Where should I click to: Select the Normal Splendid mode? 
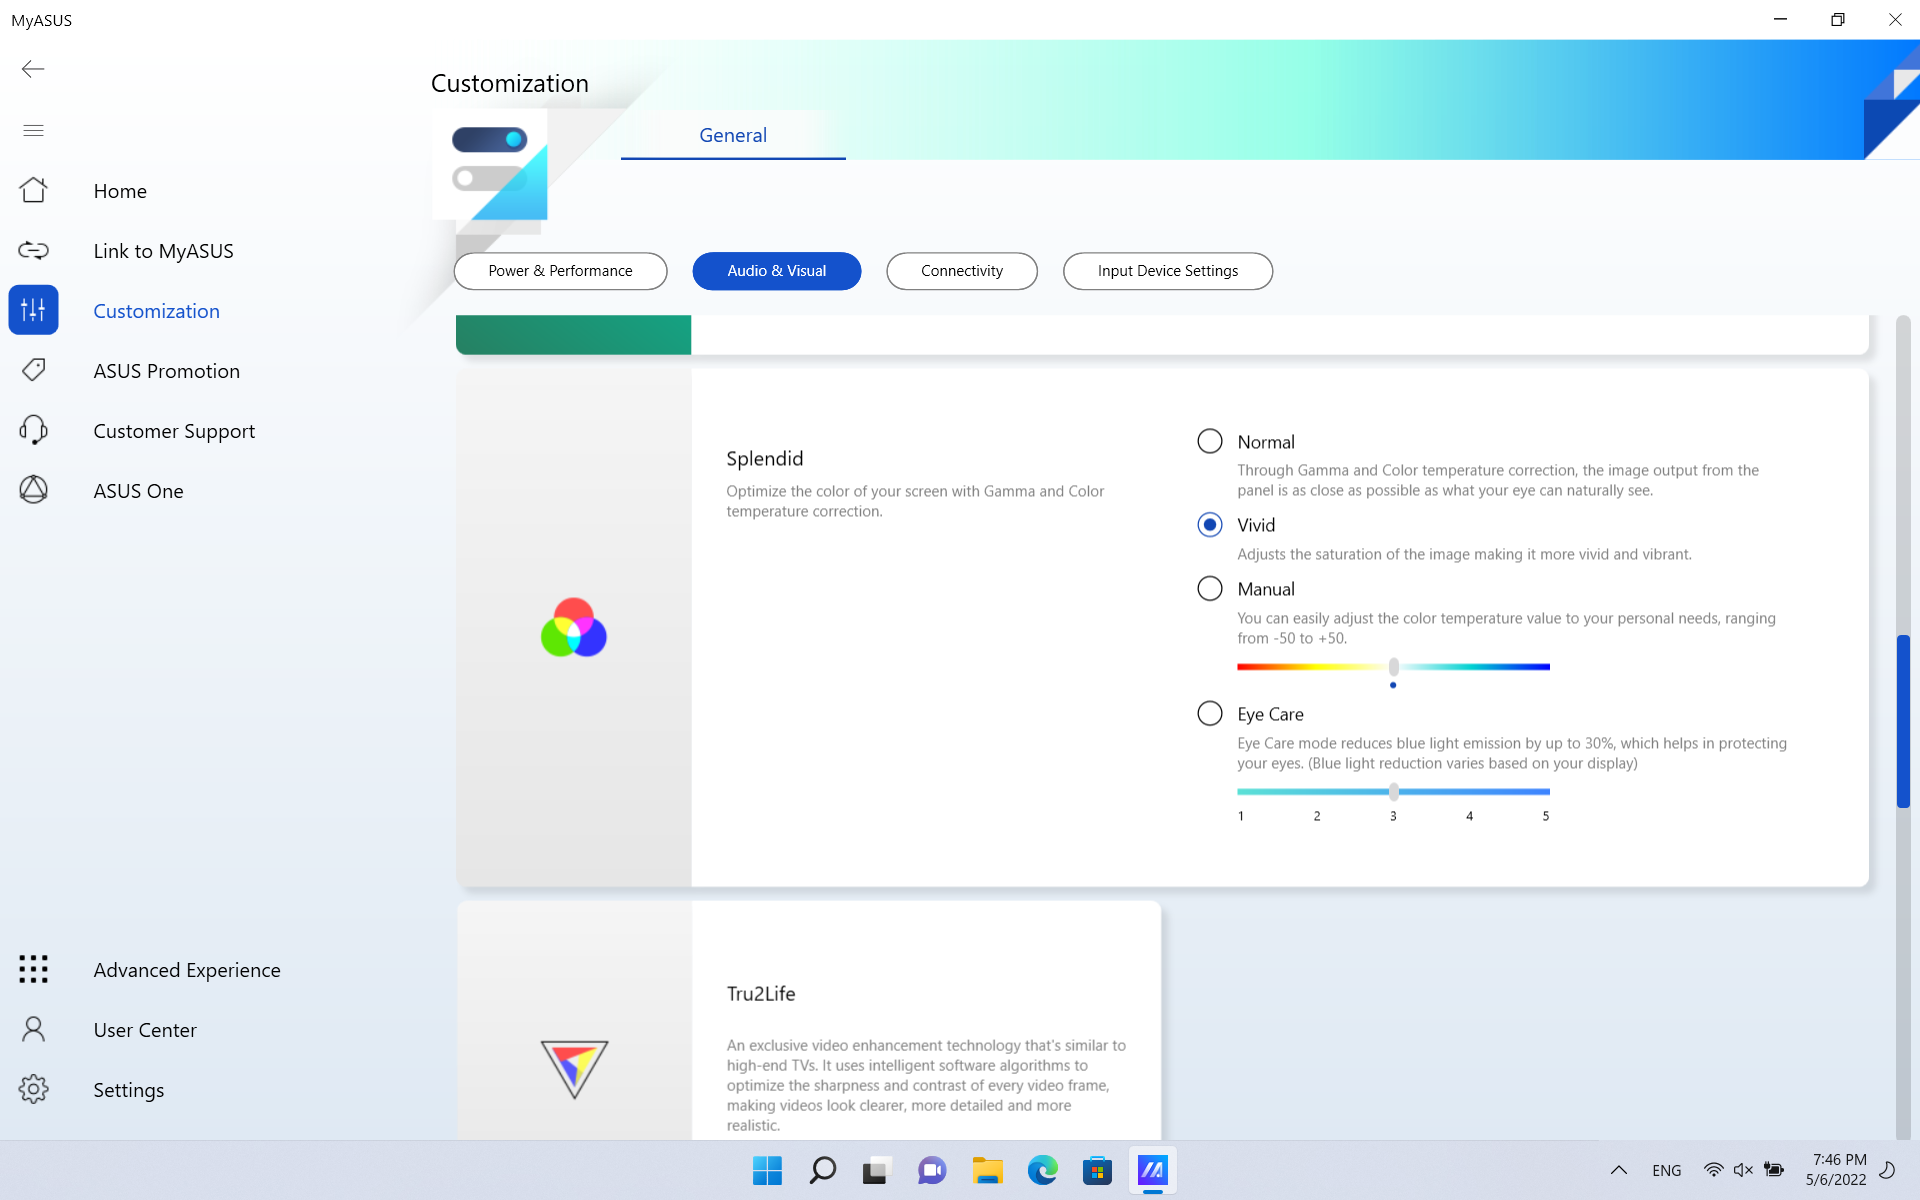pyautogui.click(x=1210, y=441)
